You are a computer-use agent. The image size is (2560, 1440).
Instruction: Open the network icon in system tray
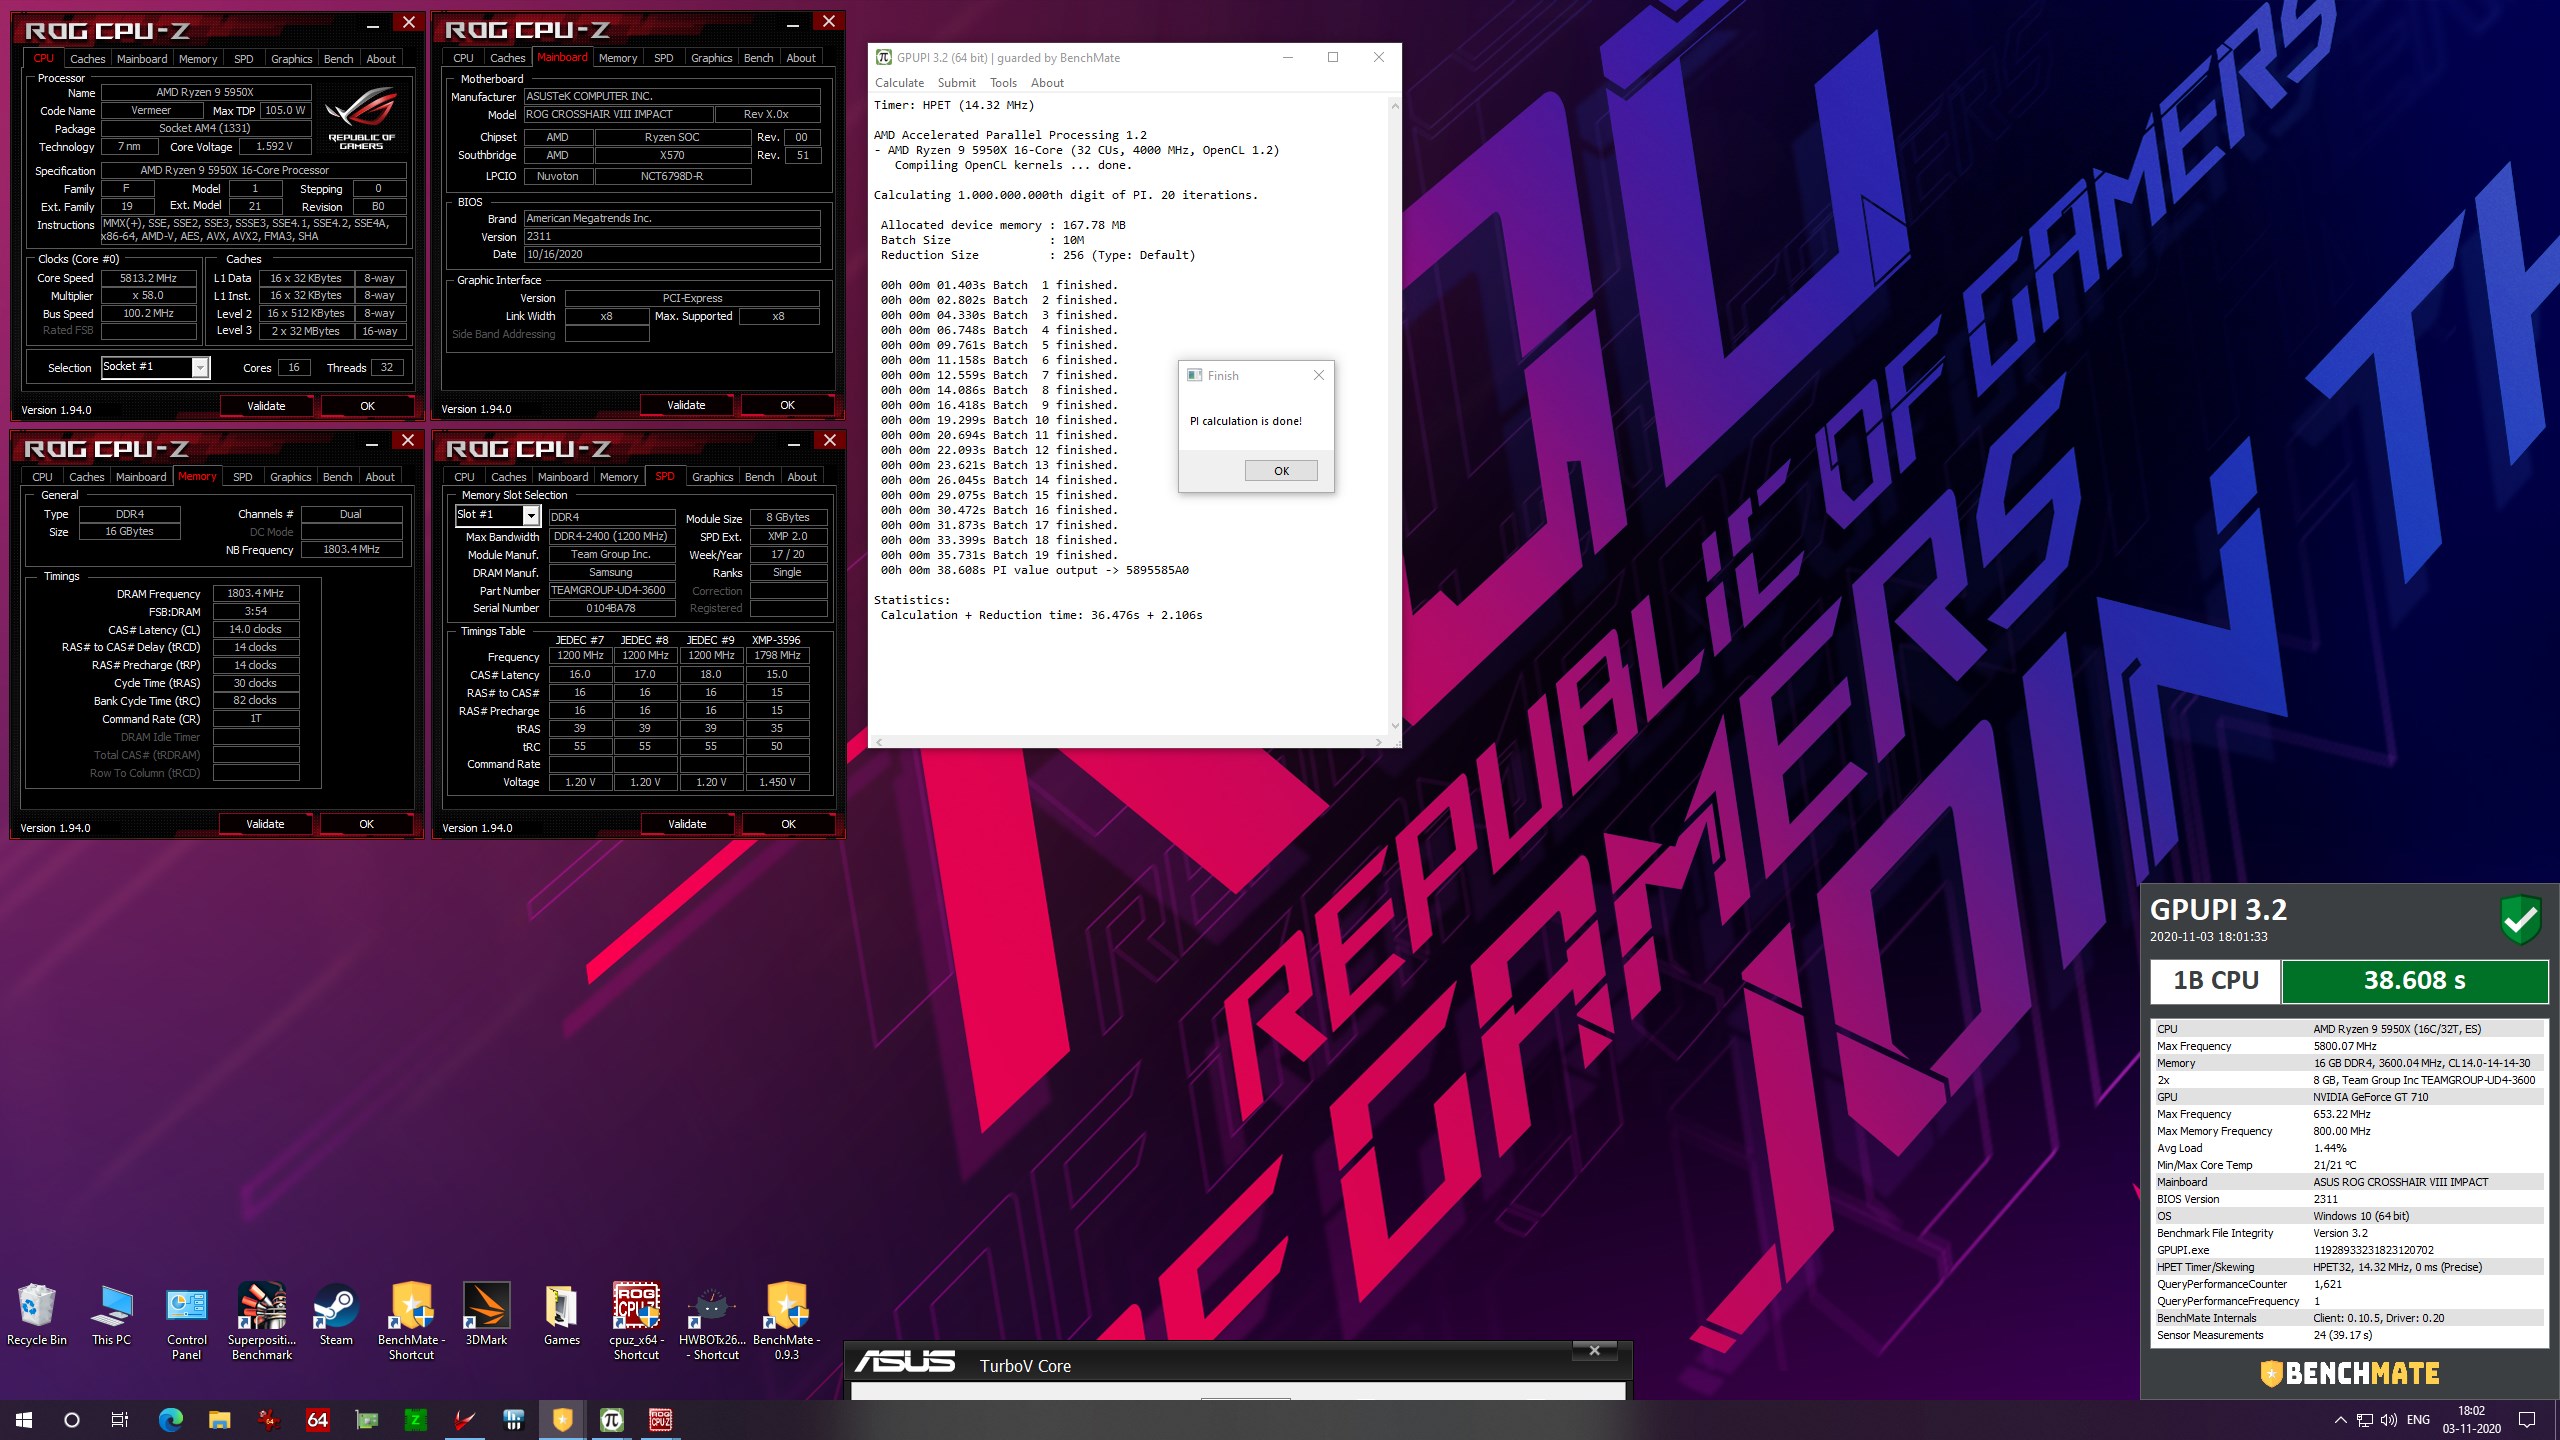pyautogui.click(x=2365, y=1420)
